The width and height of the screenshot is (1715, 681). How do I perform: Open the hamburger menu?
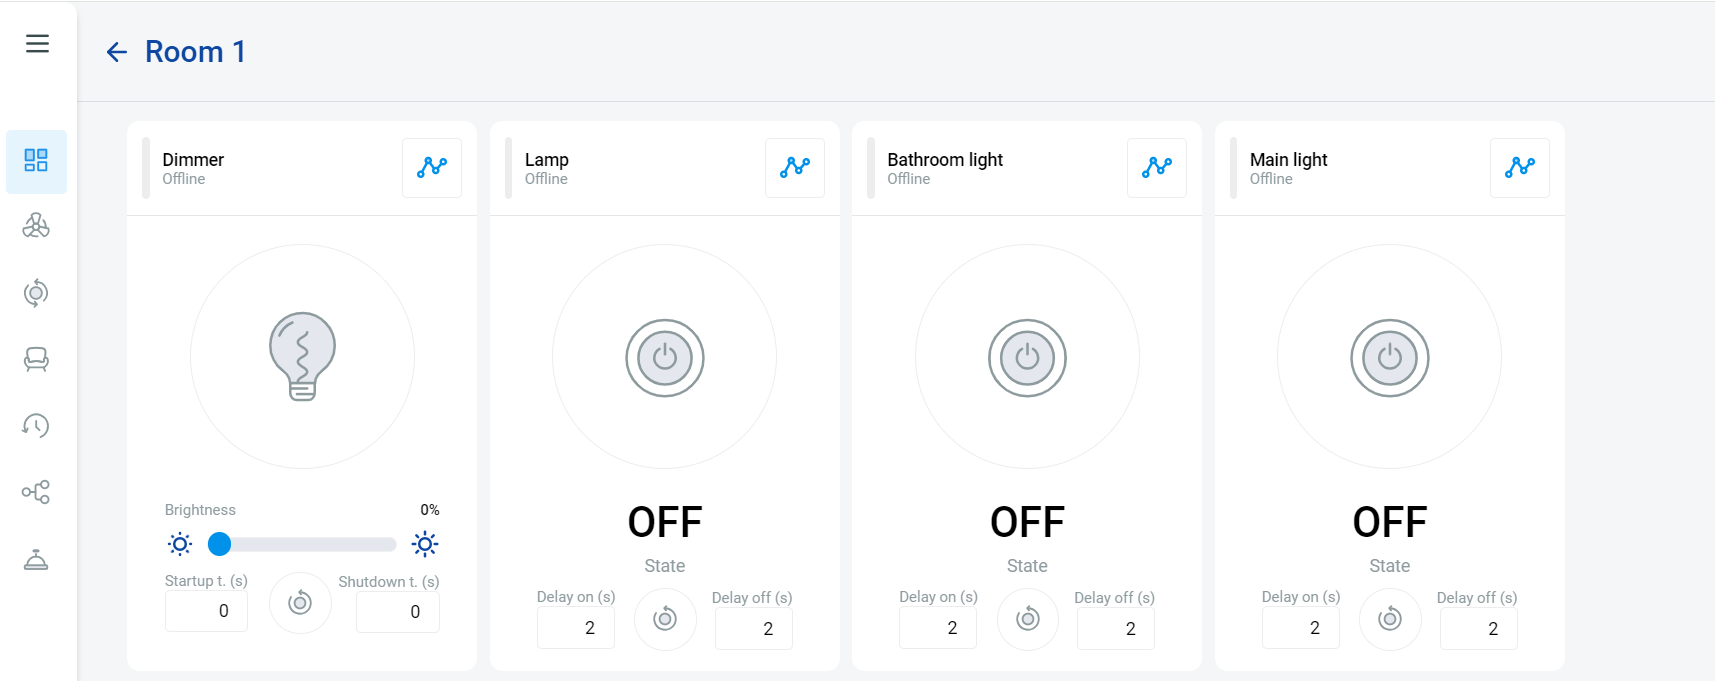pos(37,43)
